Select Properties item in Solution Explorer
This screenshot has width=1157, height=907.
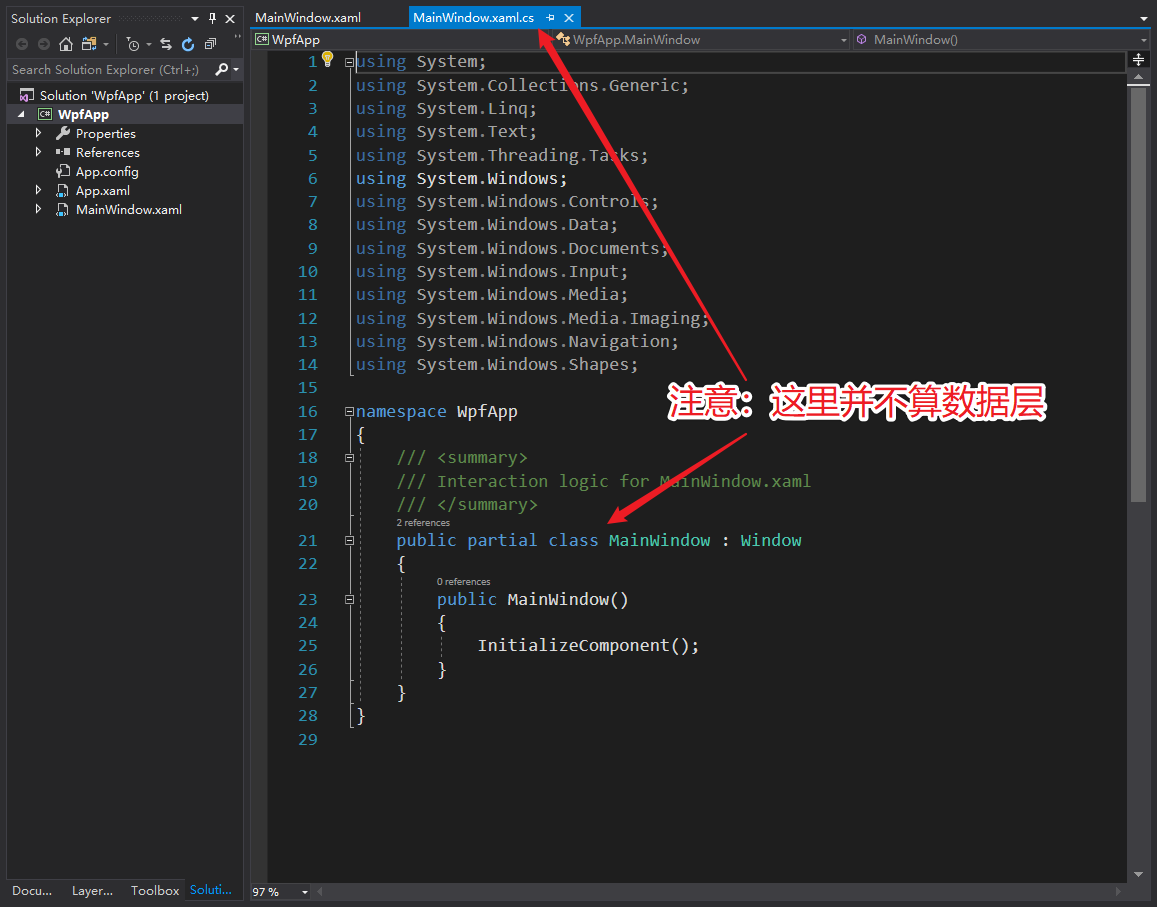coord(106,134)
